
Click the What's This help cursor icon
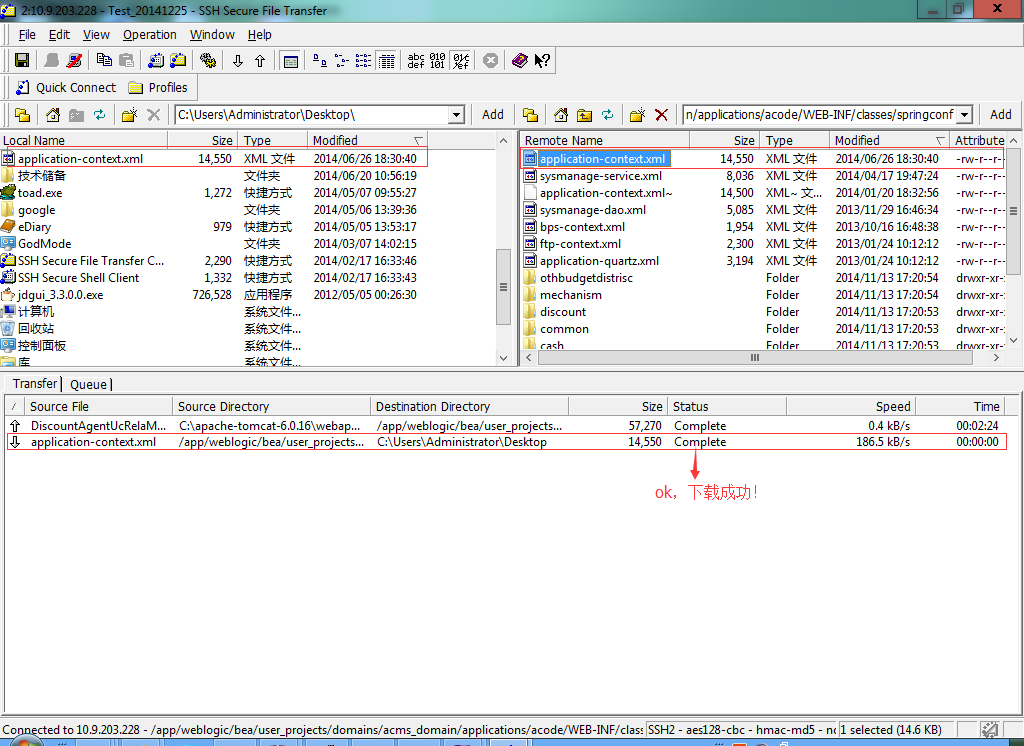[542, 61]
